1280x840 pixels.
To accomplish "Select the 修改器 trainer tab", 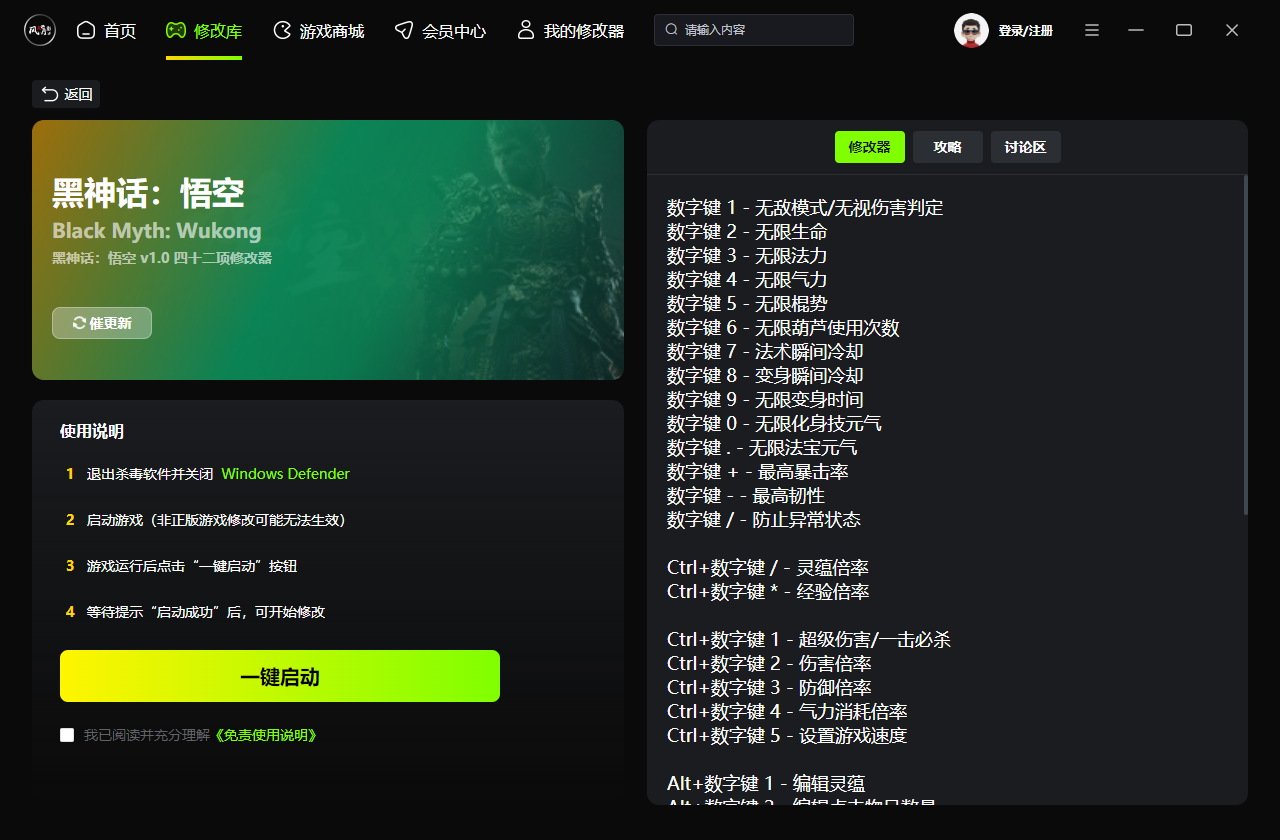I will [x=869, y=147].
